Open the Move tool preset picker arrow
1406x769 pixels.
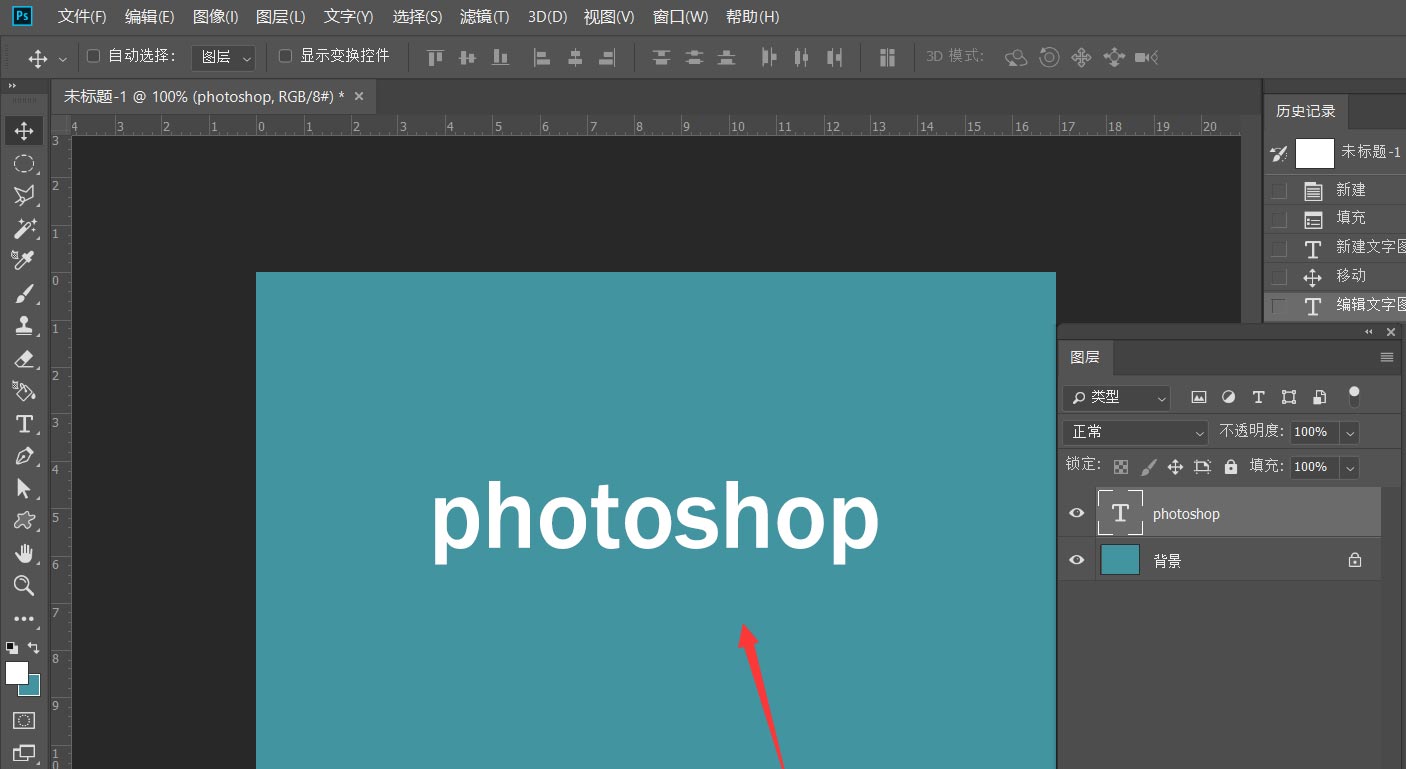pyautogui.click(x=63, y=59)
